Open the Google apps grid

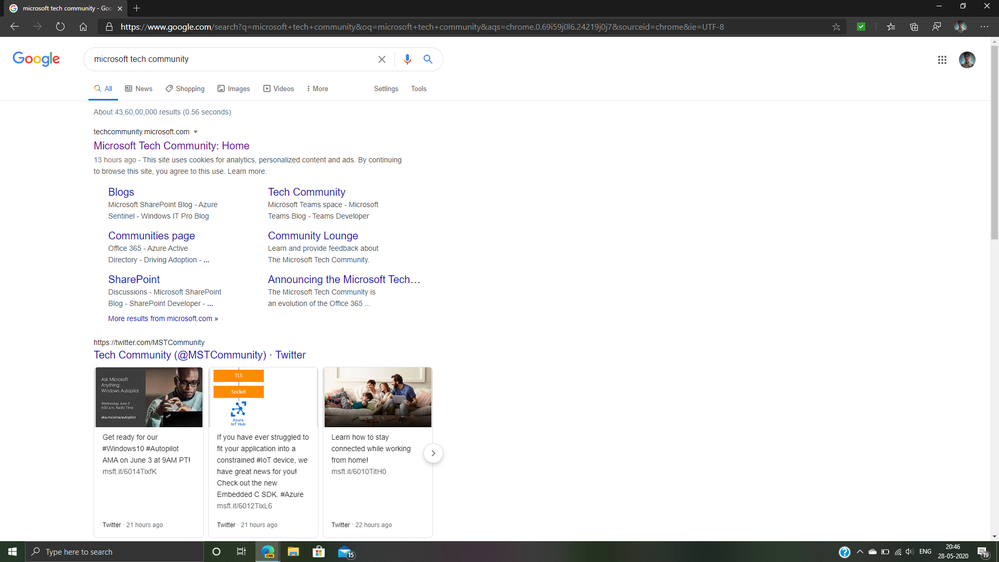point(942,60)
